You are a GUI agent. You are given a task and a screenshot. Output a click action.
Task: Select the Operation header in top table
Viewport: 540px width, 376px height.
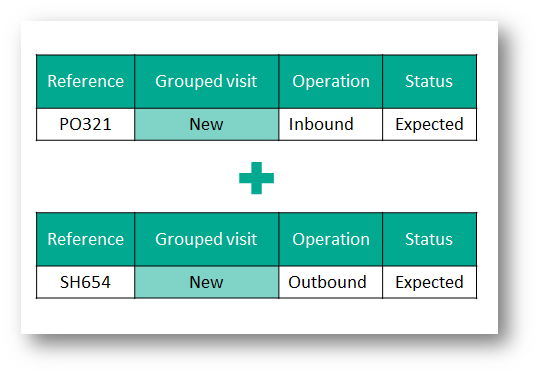coord(331,82)
